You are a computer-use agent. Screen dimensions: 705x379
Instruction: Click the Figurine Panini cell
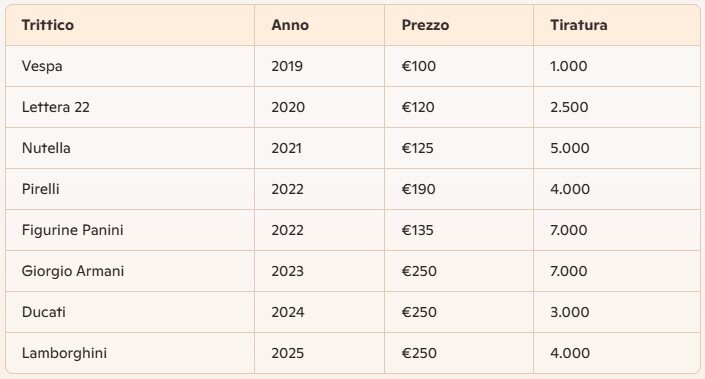point(130,230)
